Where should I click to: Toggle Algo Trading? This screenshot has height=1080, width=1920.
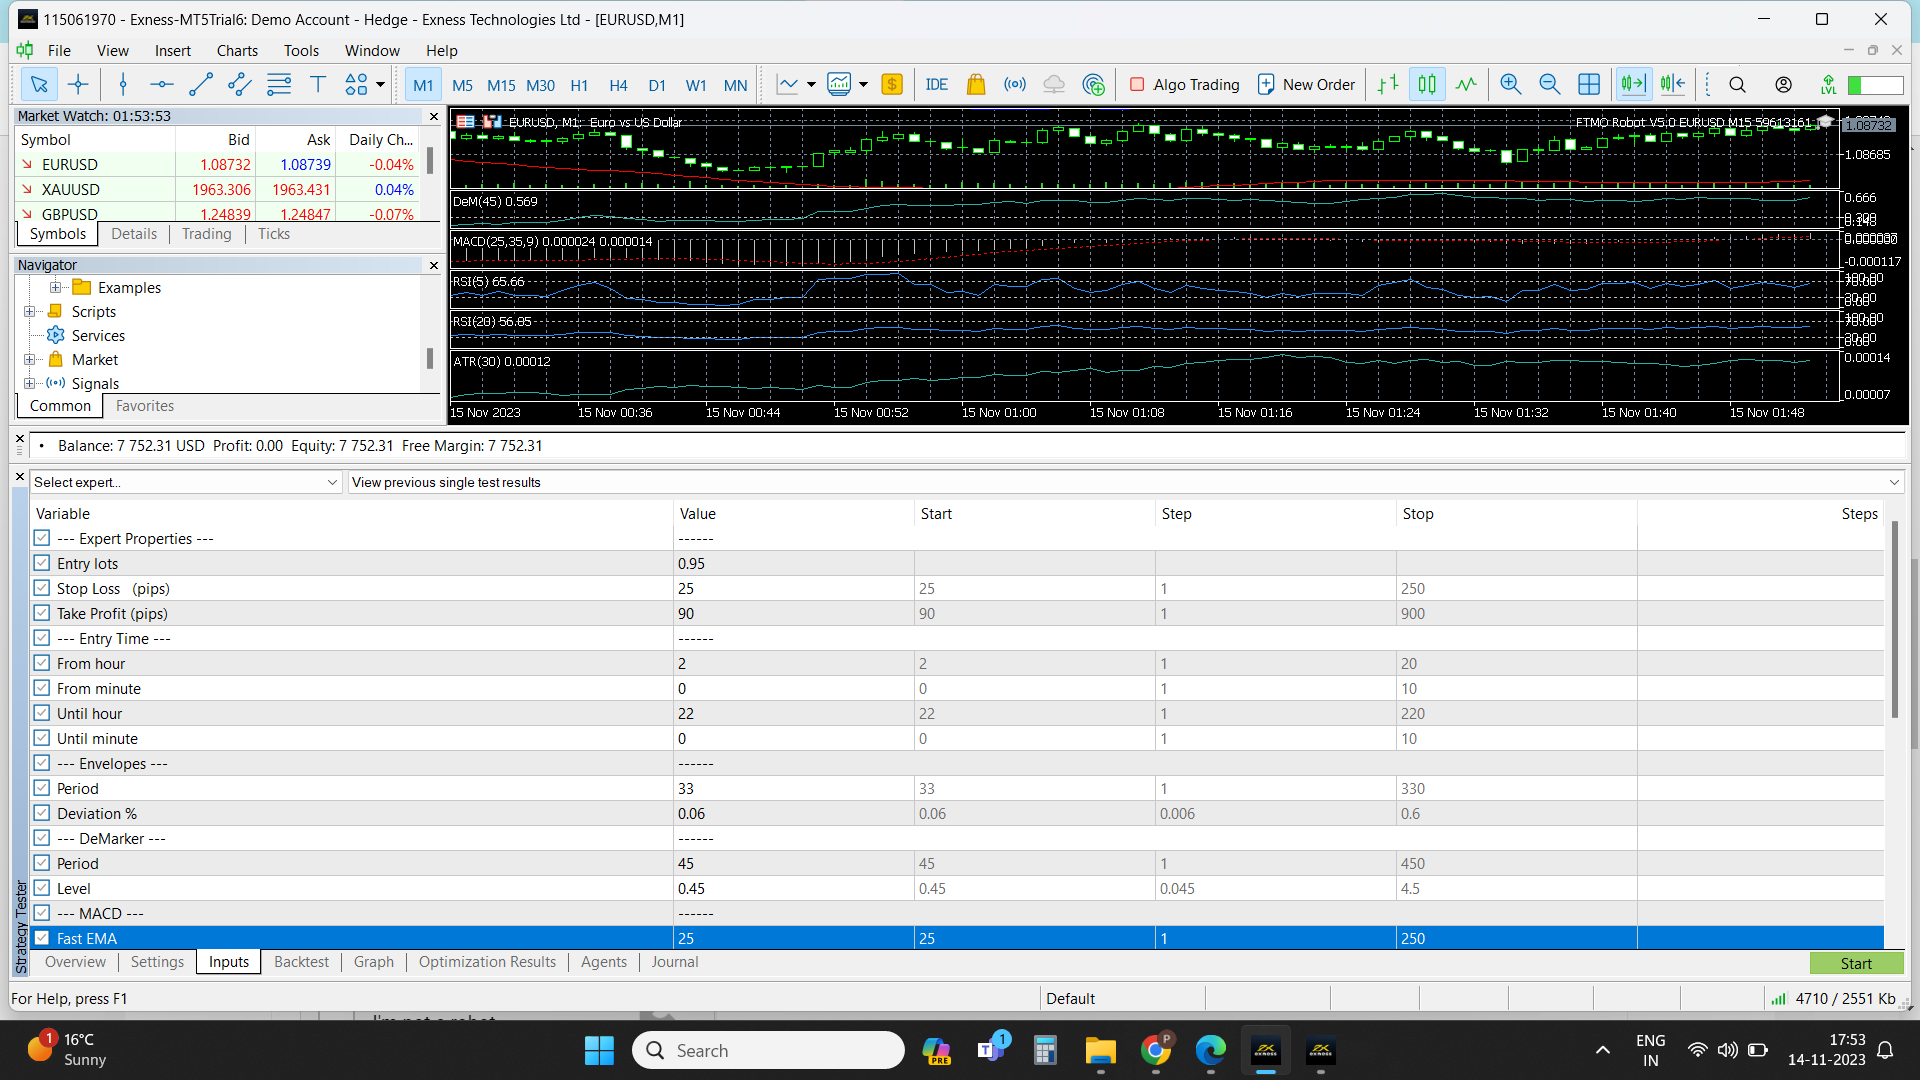(x=1184, y=85)
